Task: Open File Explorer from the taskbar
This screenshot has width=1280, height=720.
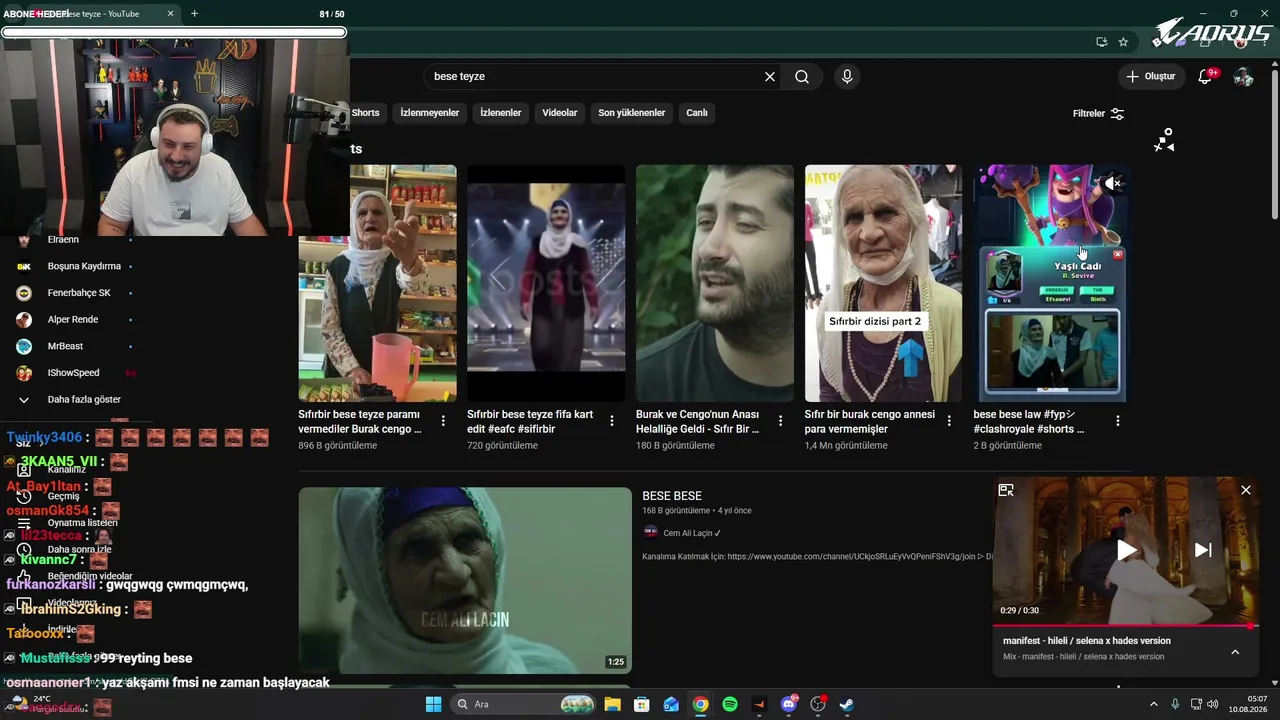Action: pos(612,704)
